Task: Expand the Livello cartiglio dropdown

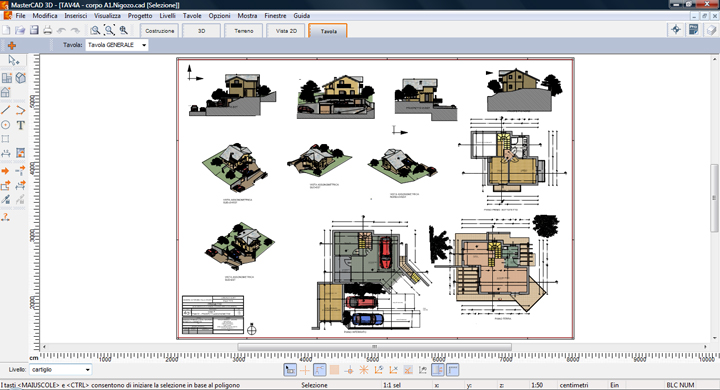Action: [x=61, y=369]
